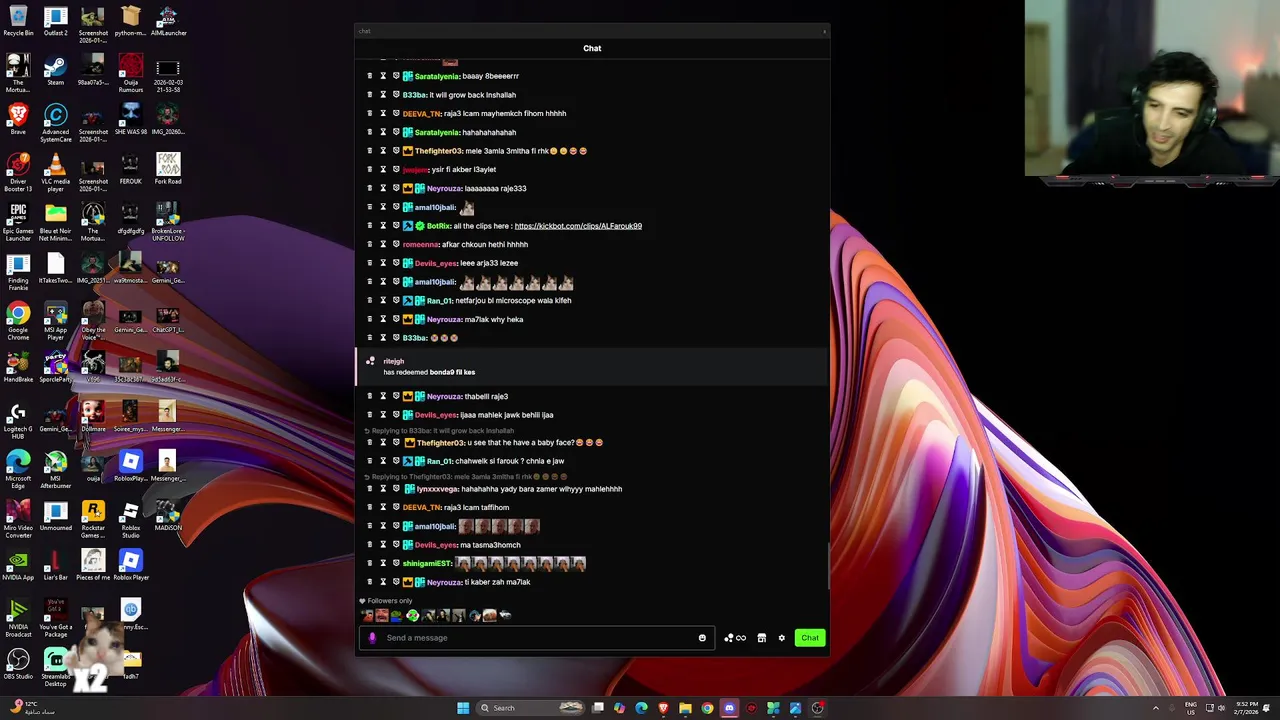Open Discord from the taskbar
This screenshot has width=1280, height=720.
tap(729, 708)
